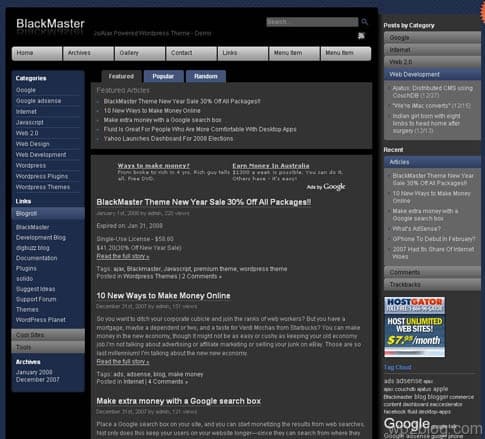Open the Wordpress Themes category
The width and height of the screenshot is (485, 439).
pyautogui.click(x=43, y=187)
